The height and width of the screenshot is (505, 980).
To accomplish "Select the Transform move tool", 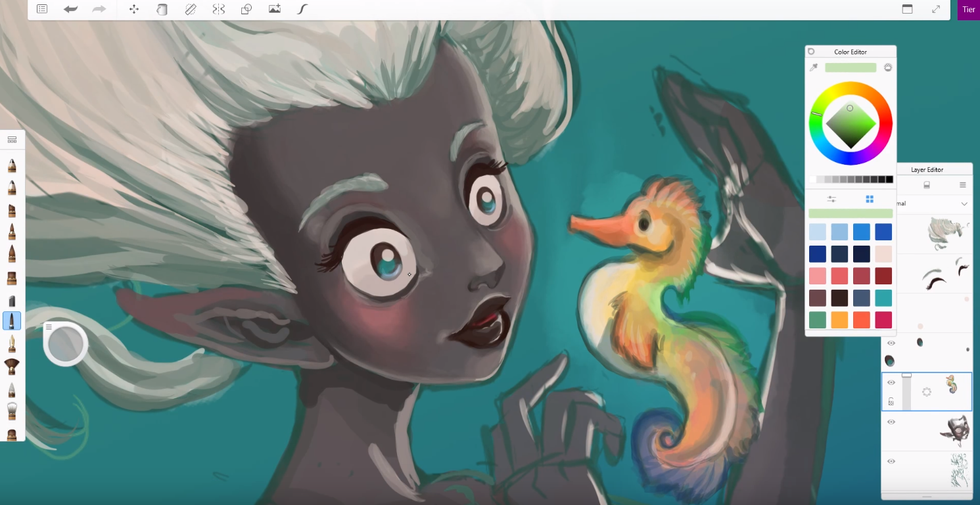I will pyautogui.click(x=134, y=9).
